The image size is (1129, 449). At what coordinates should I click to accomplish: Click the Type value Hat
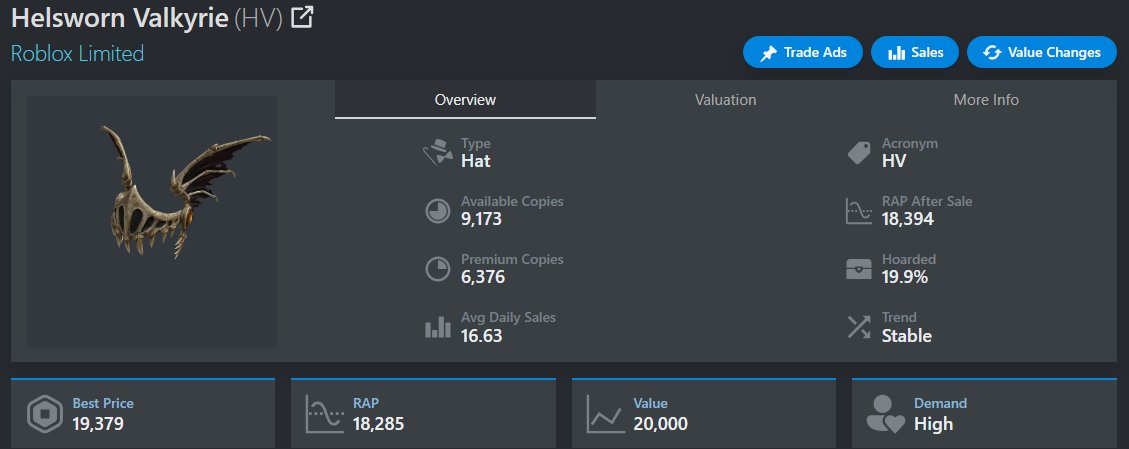[x=475, y=160]
